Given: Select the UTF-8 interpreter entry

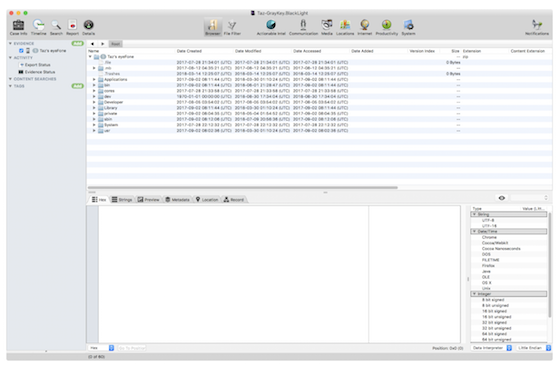Looking at the screenshot, I should point(488,220).
